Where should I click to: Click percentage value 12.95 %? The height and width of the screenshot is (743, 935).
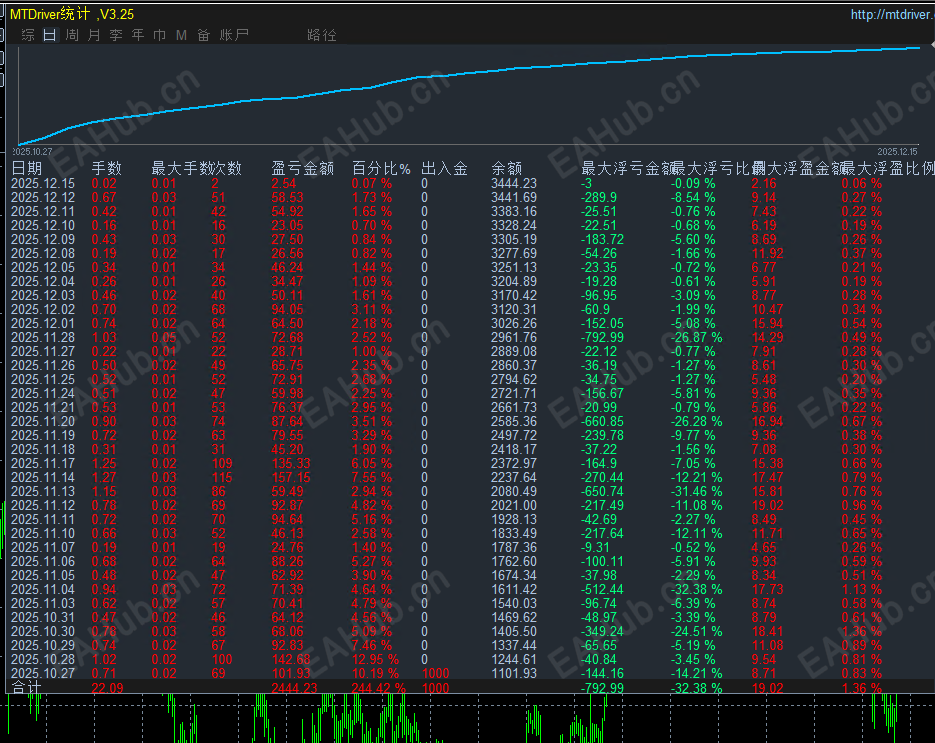pos(375,660)
